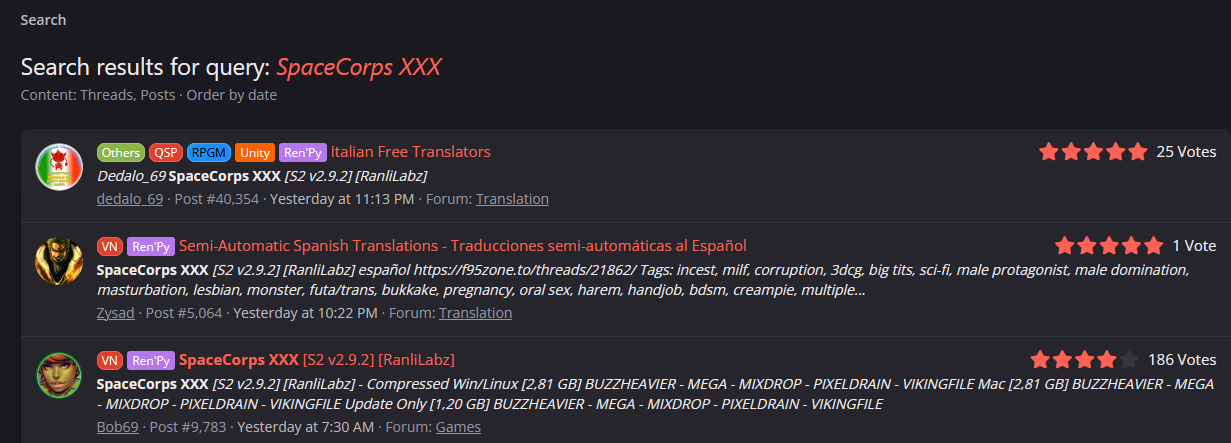The height and width of the screenshot is (443, 1231).
Task: Go to the Zysad user profile link
Action: click(116, 313)
